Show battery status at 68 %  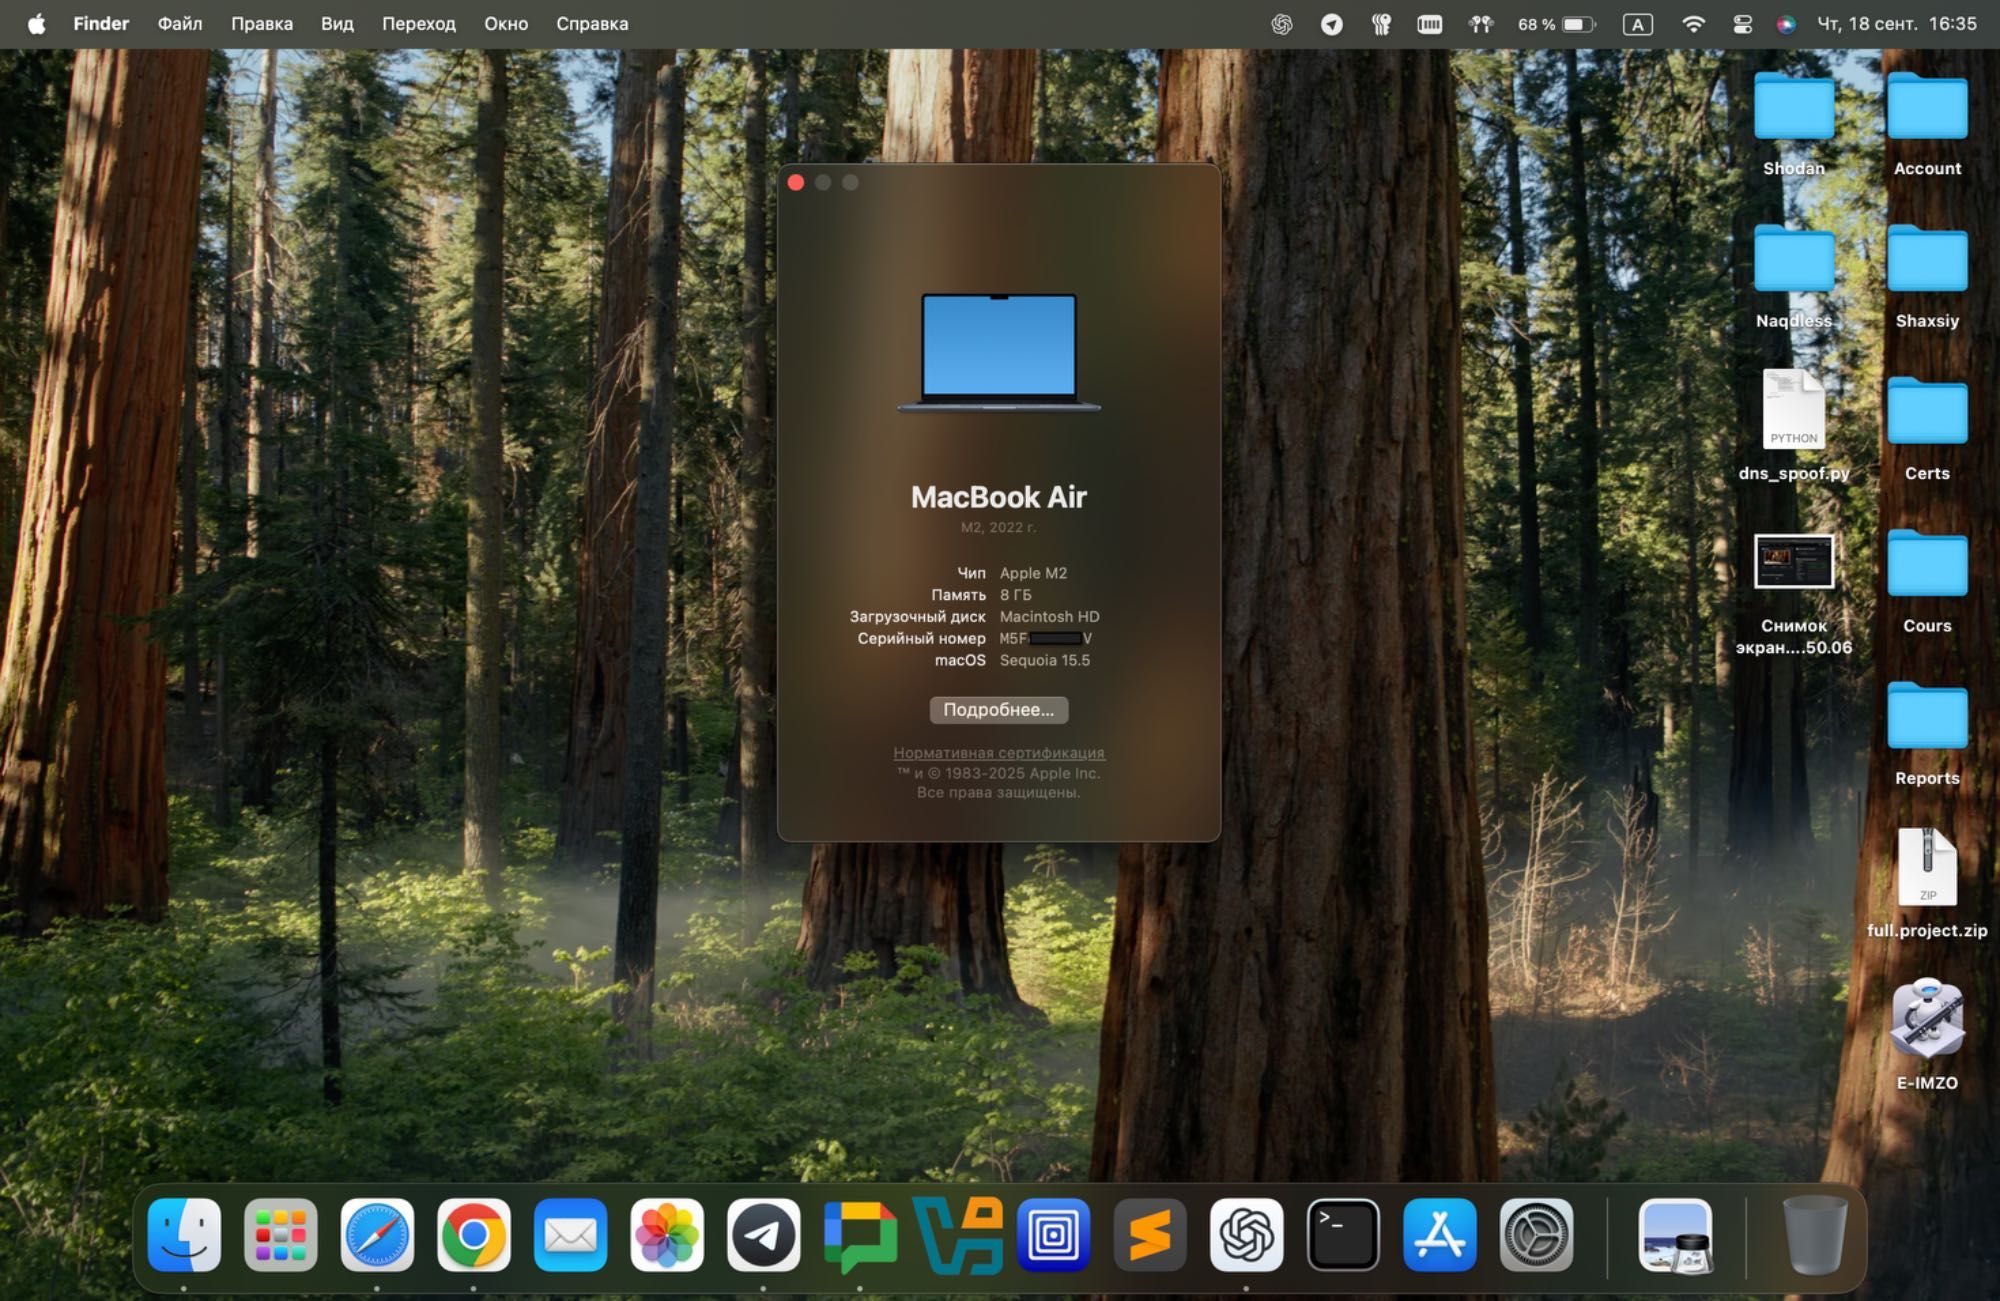coord(1557,24)
